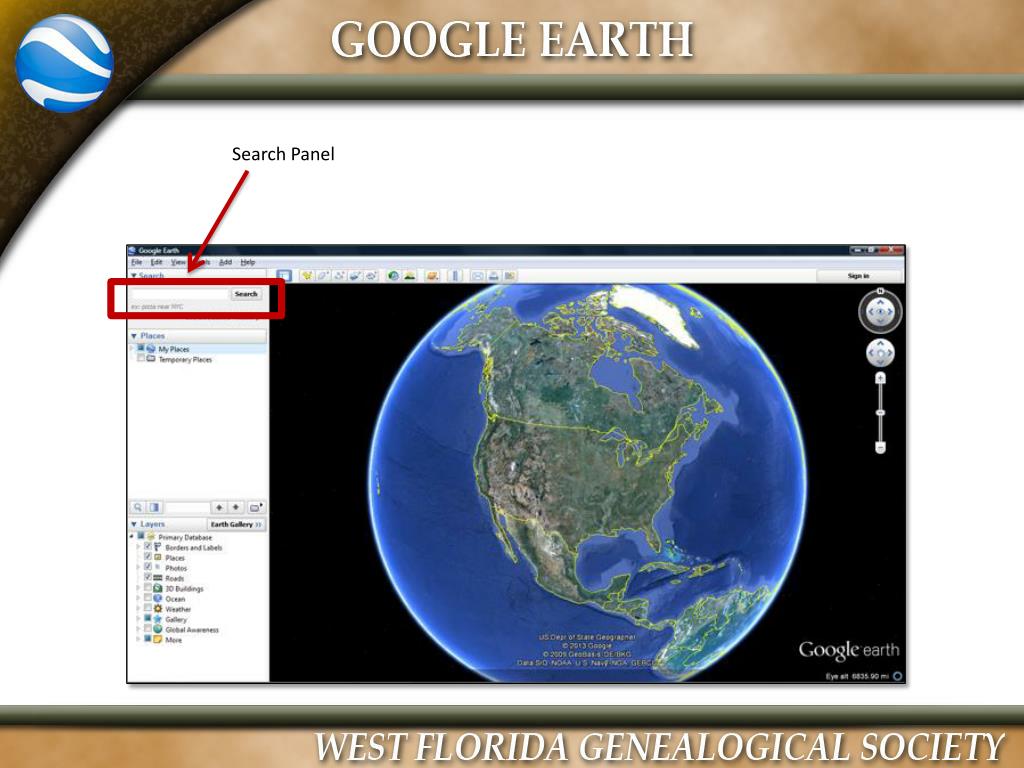1024x768 pixels.
Task: Click in the search input field
Action: click(180, 294)
